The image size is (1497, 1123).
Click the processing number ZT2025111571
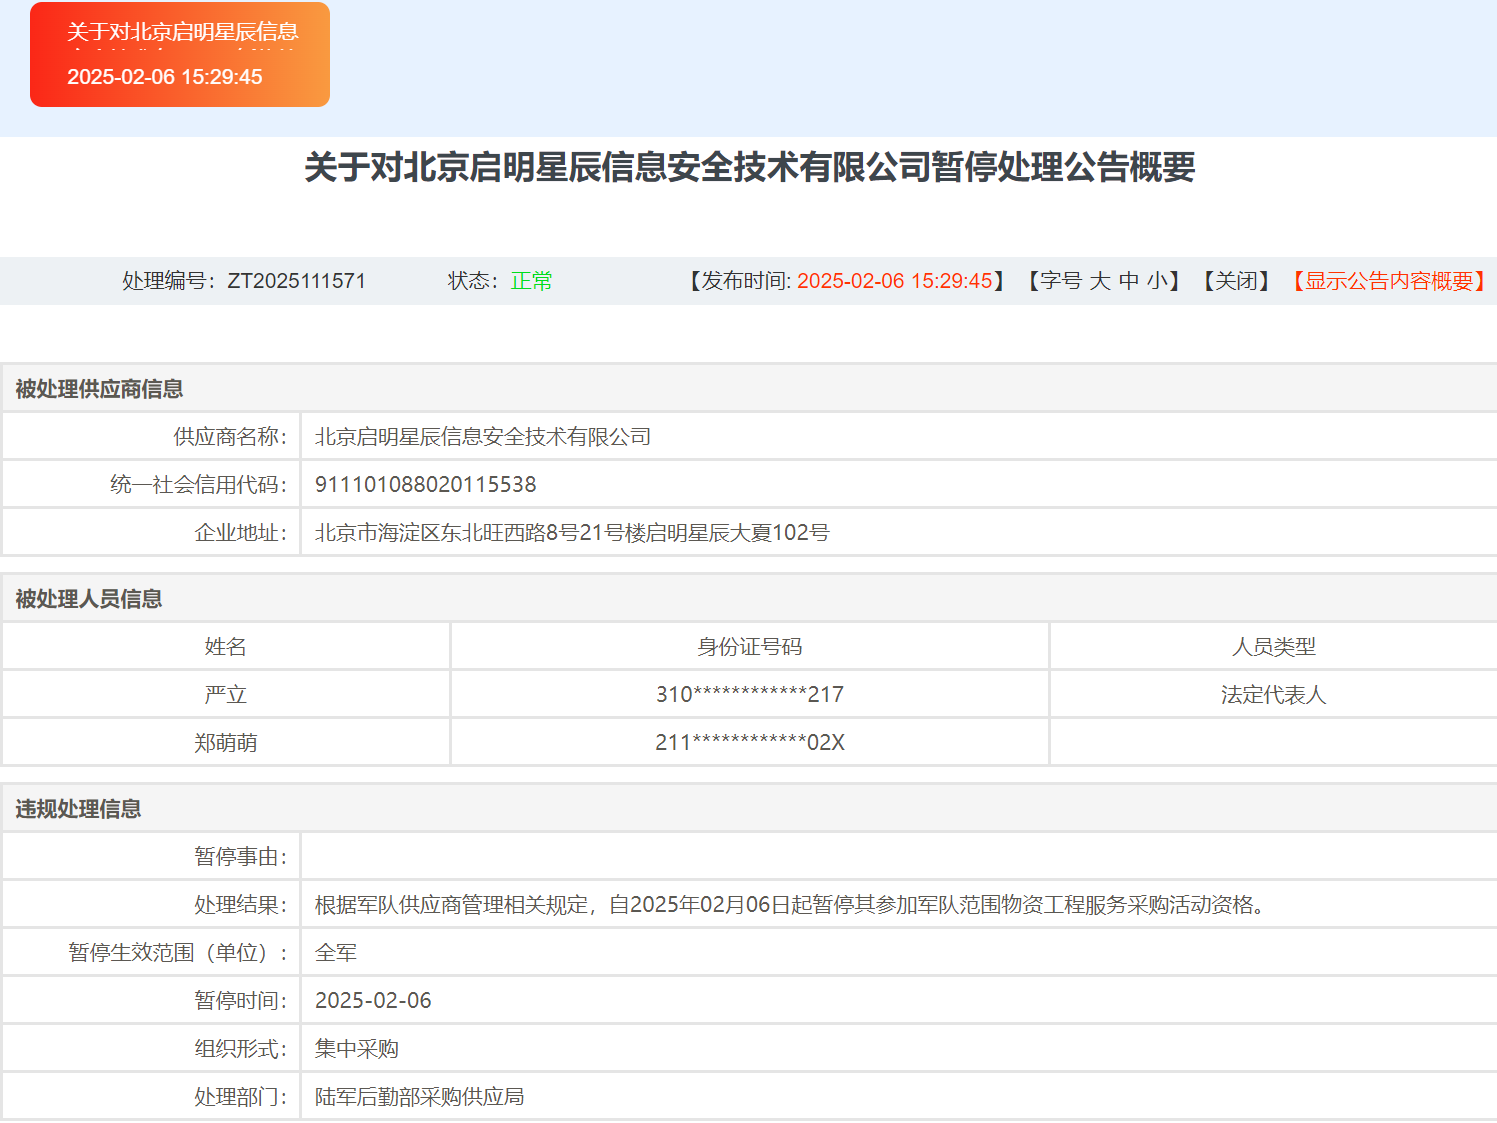(296, 281)
